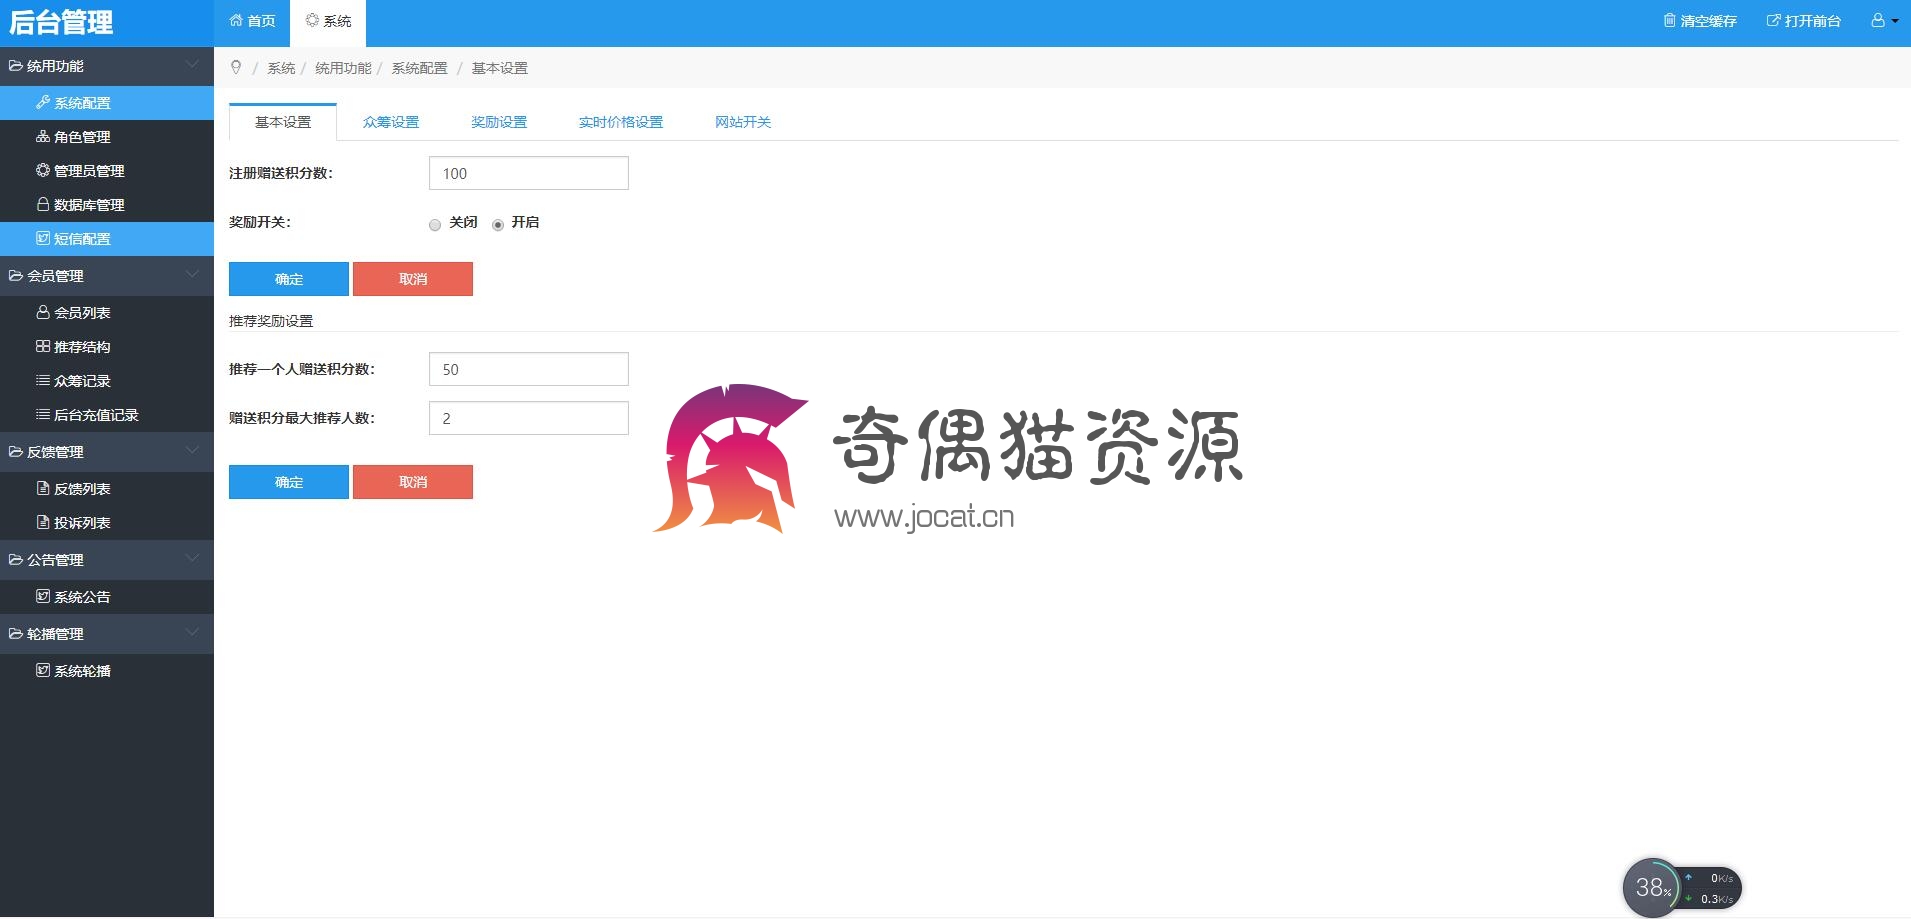1911x919 pixels.
Task: Click the folder icon beside 反馈管理
Action: [x=16, y=452]
